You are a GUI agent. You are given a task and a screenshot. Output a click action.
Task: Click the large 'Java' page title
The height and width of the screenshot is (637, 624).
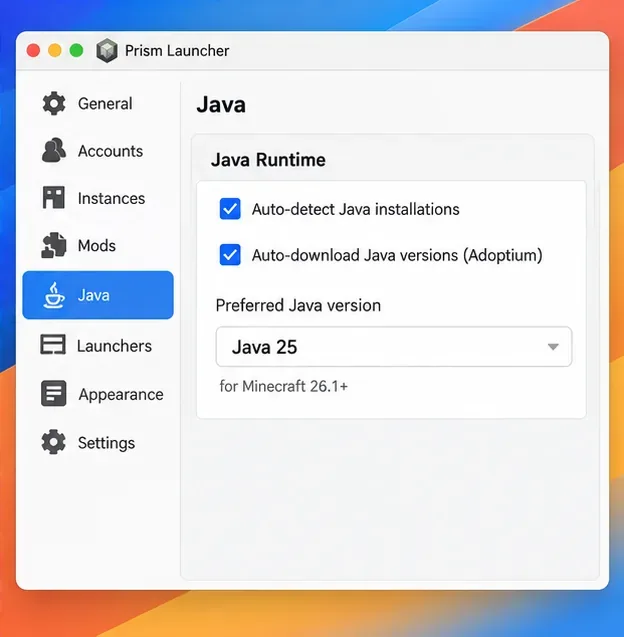pos(221,104)
